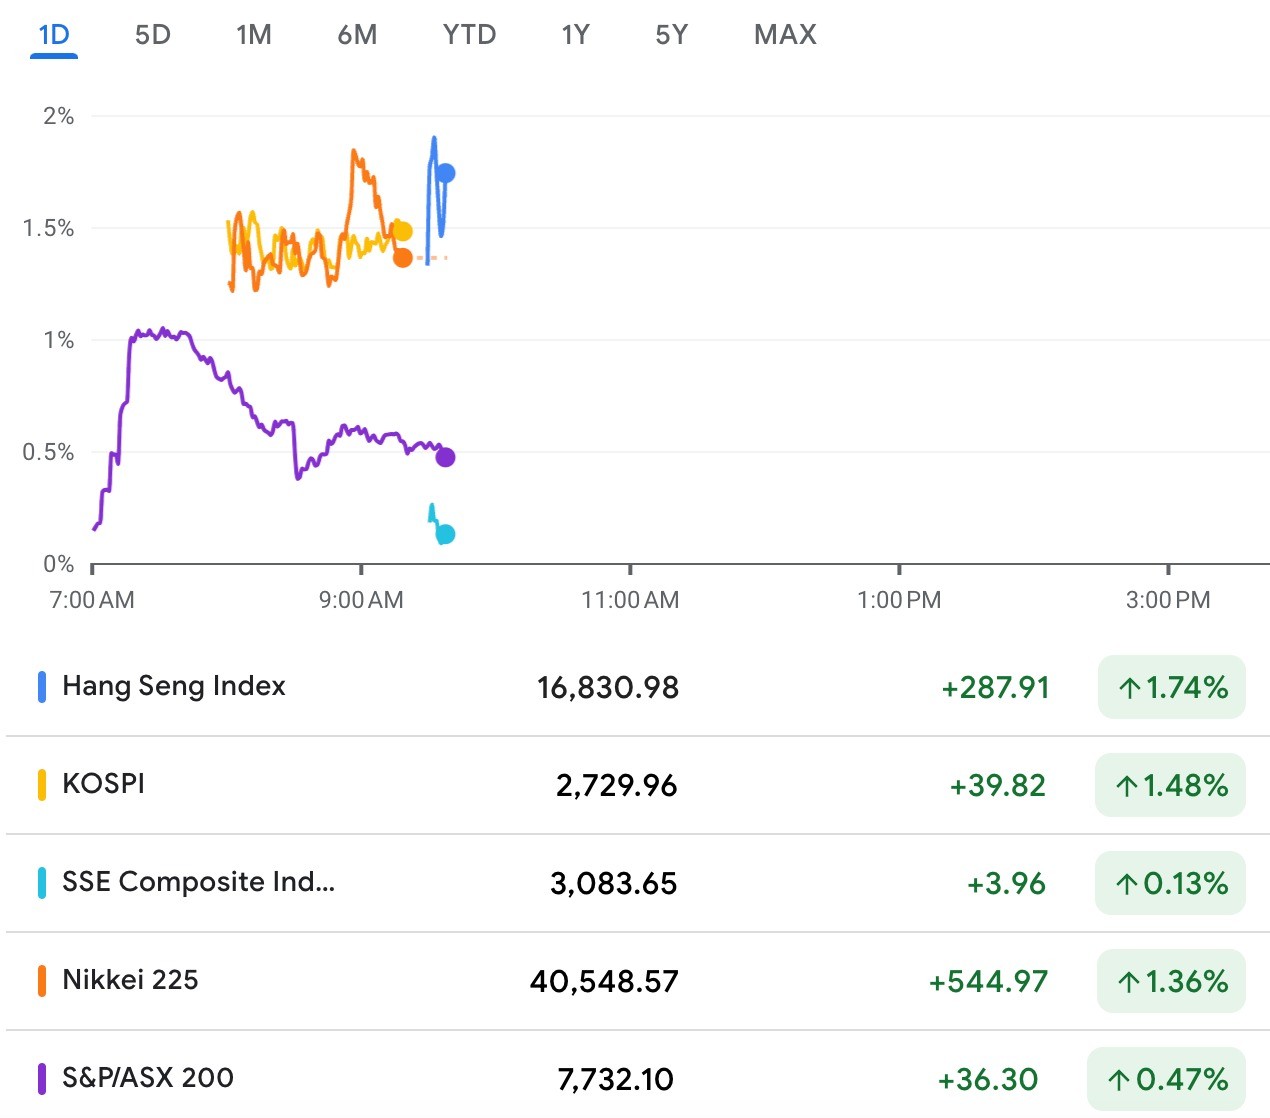Click the Hang Seng 1.74% change badge
The image size is (1270, 1118).
1172,687
